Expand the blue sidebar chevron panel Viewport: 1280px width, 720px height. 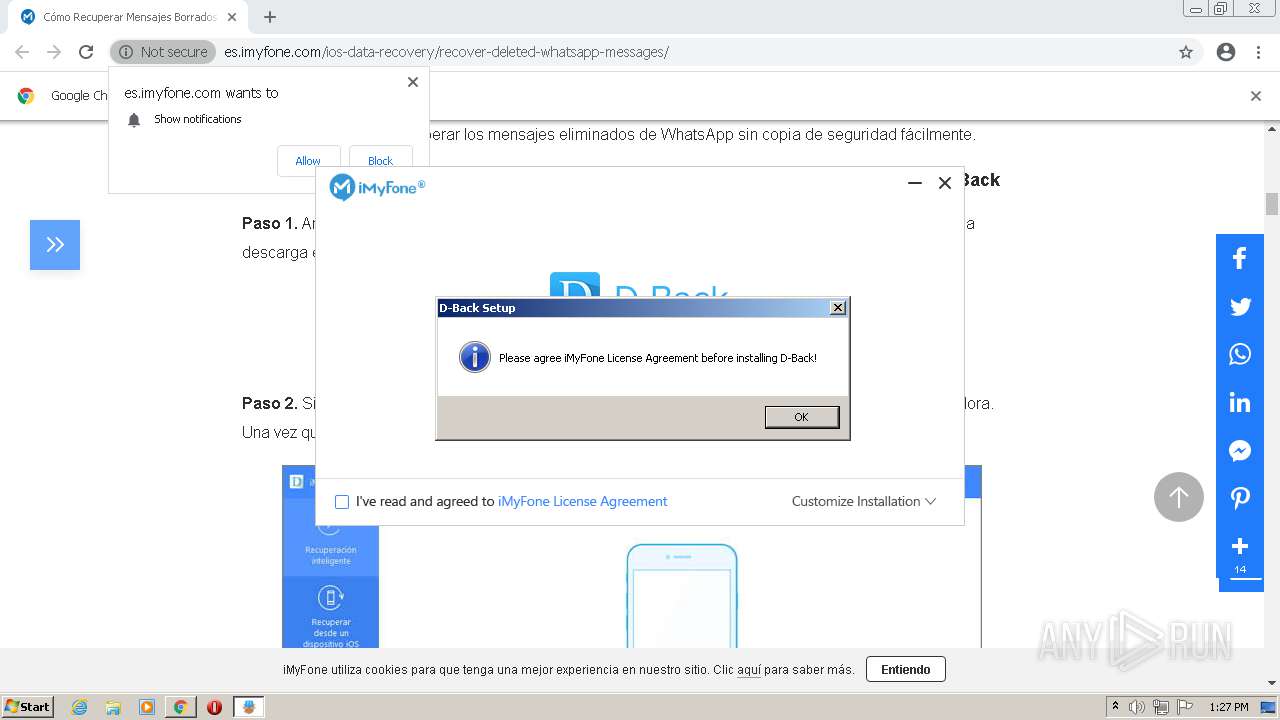click(55, 245)
